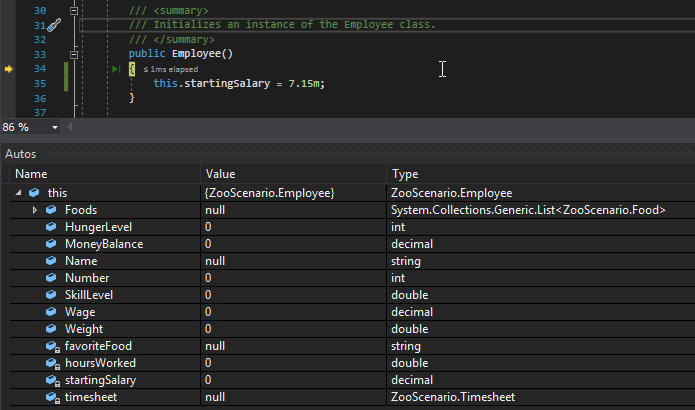Click the private field icon next to startingSalary

[x=52, y=380]
